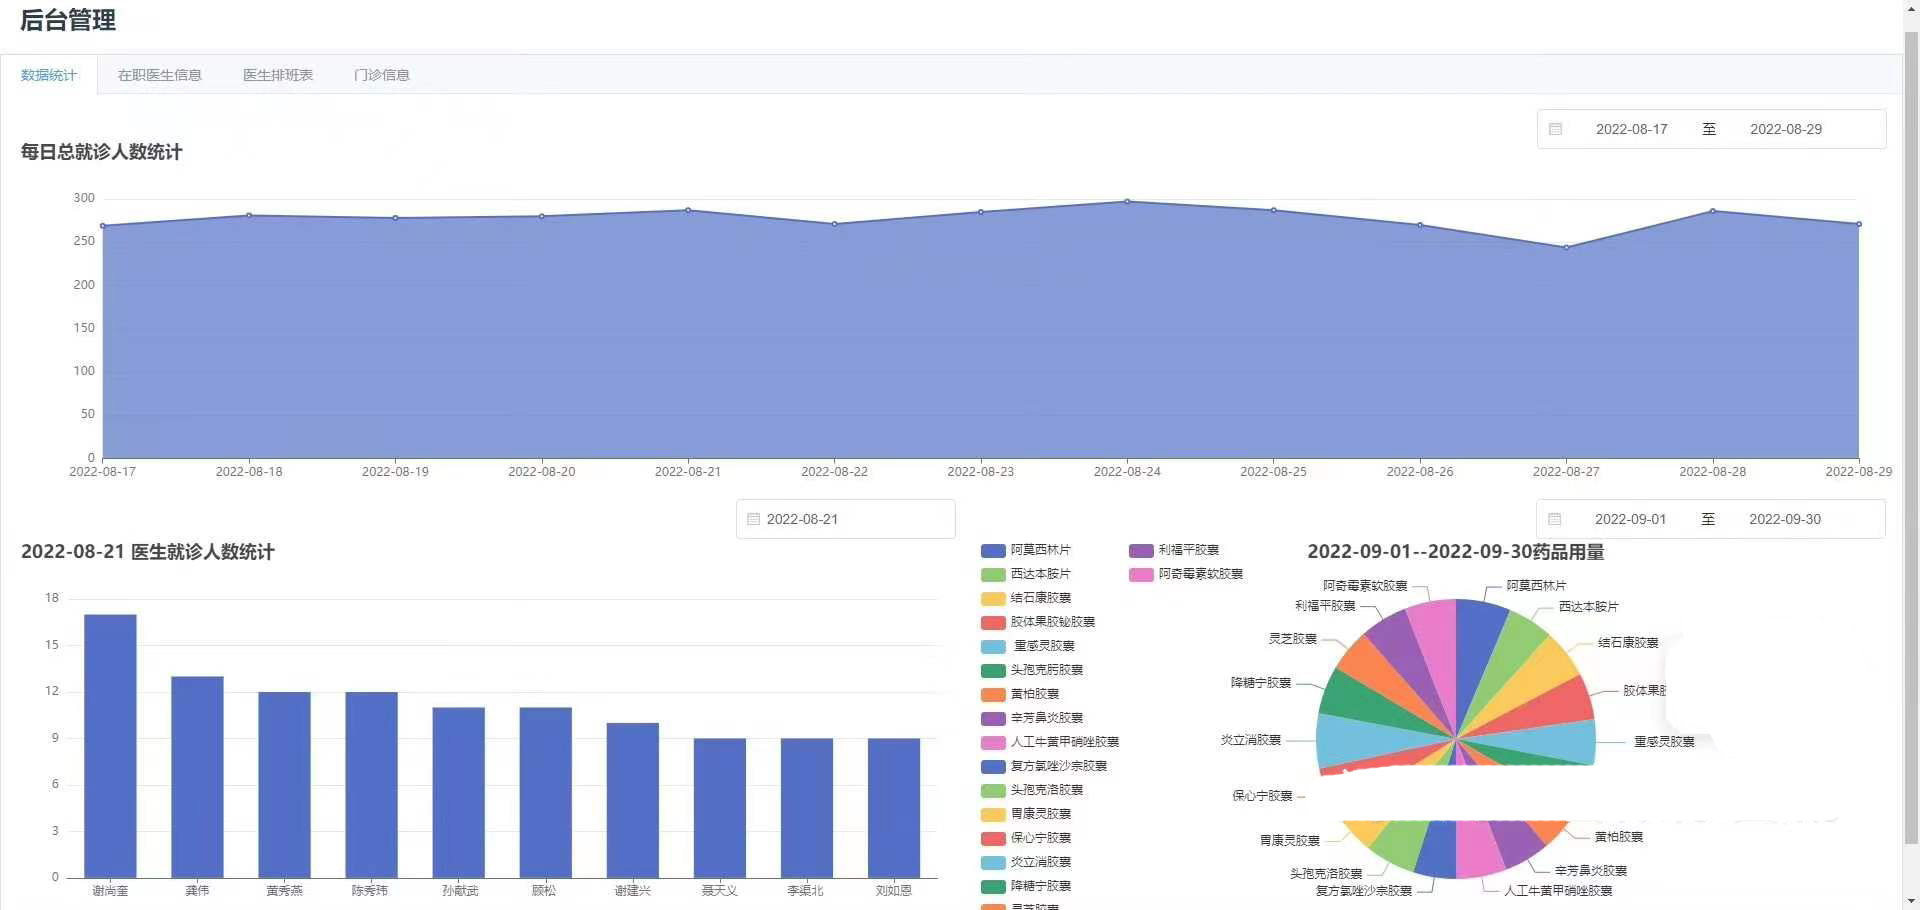Screen dimensions: 1920x910
Task: Open end date 2022-09-30 picker
Action: pyautogui.click(x=1784, y=519)
